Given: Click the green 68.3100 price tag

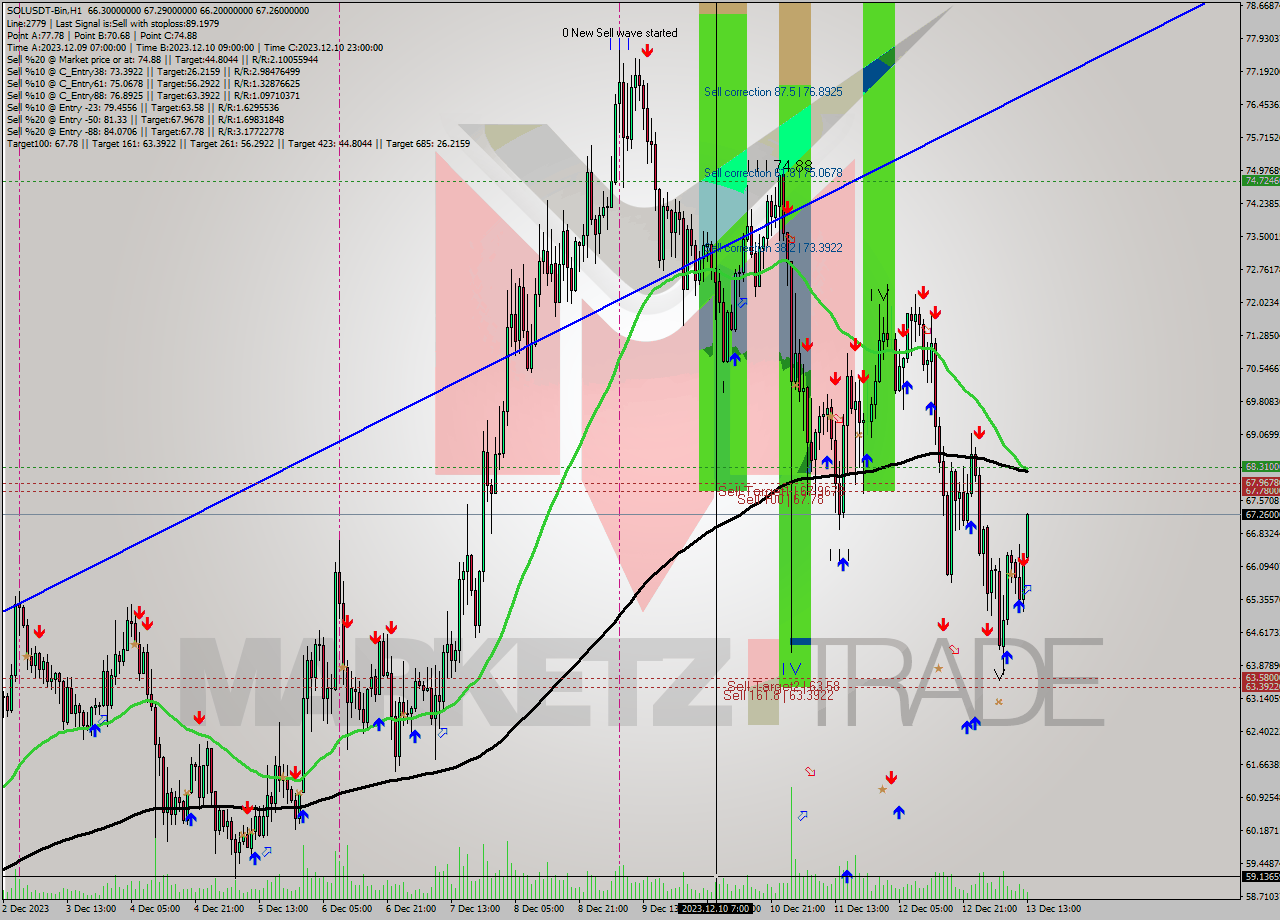Looking at the screenshot, I should (x=1260, y=467).
